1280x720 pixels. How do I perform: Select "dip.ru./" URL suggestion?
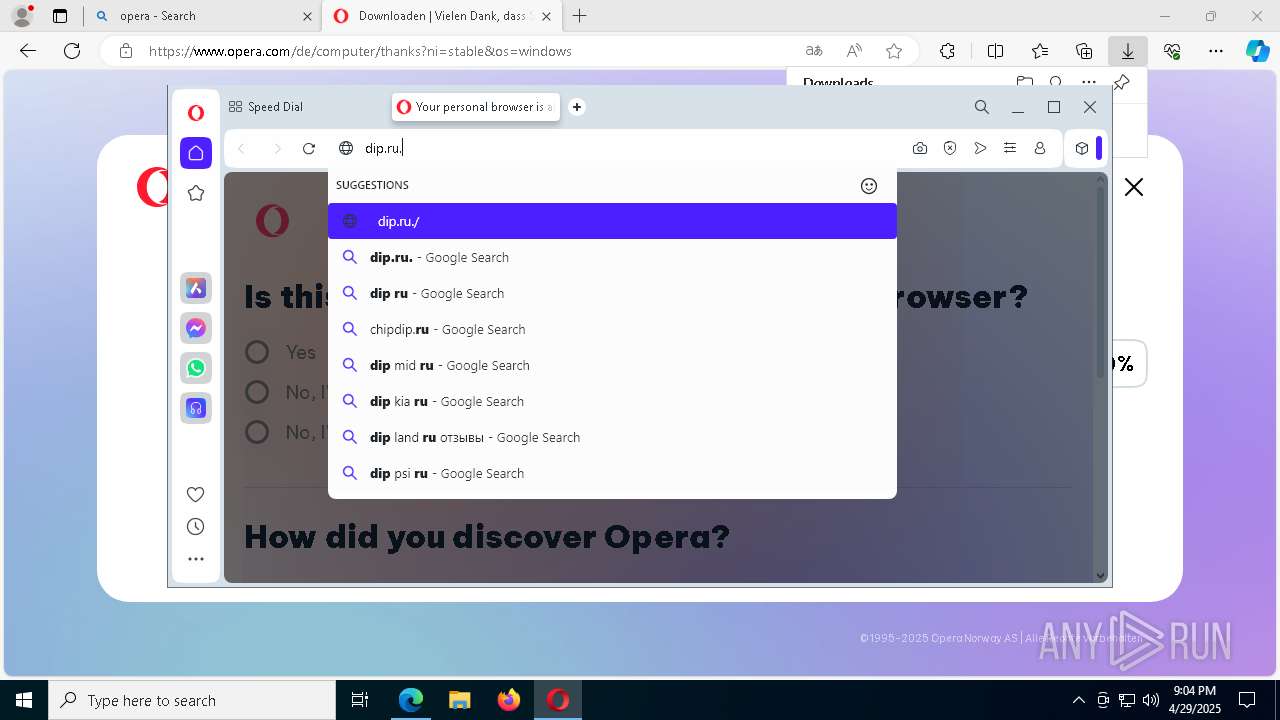pyautogui.click(x=612, y=221)
